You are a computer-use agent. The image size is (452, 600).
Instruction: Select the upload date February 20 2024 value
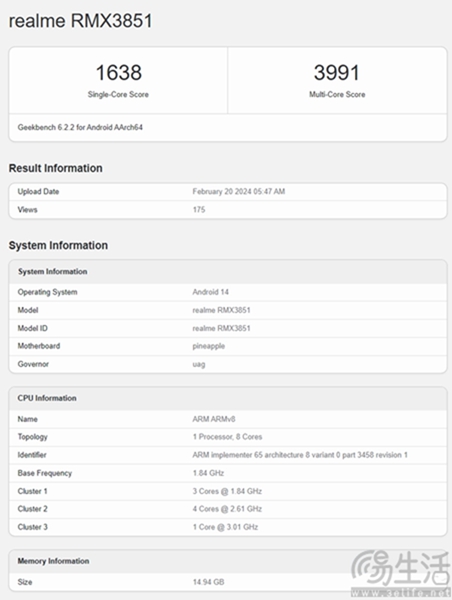click(239, 192)
